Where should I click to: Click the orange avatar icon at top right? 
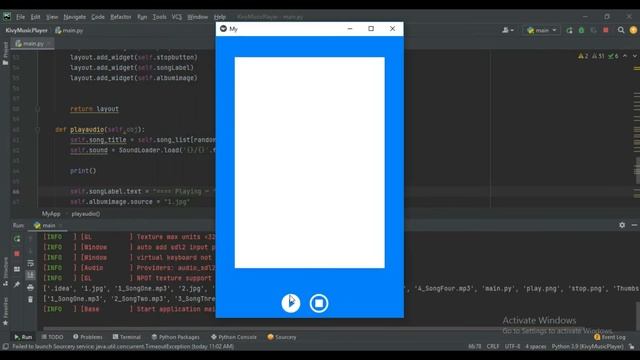[633, 30]
